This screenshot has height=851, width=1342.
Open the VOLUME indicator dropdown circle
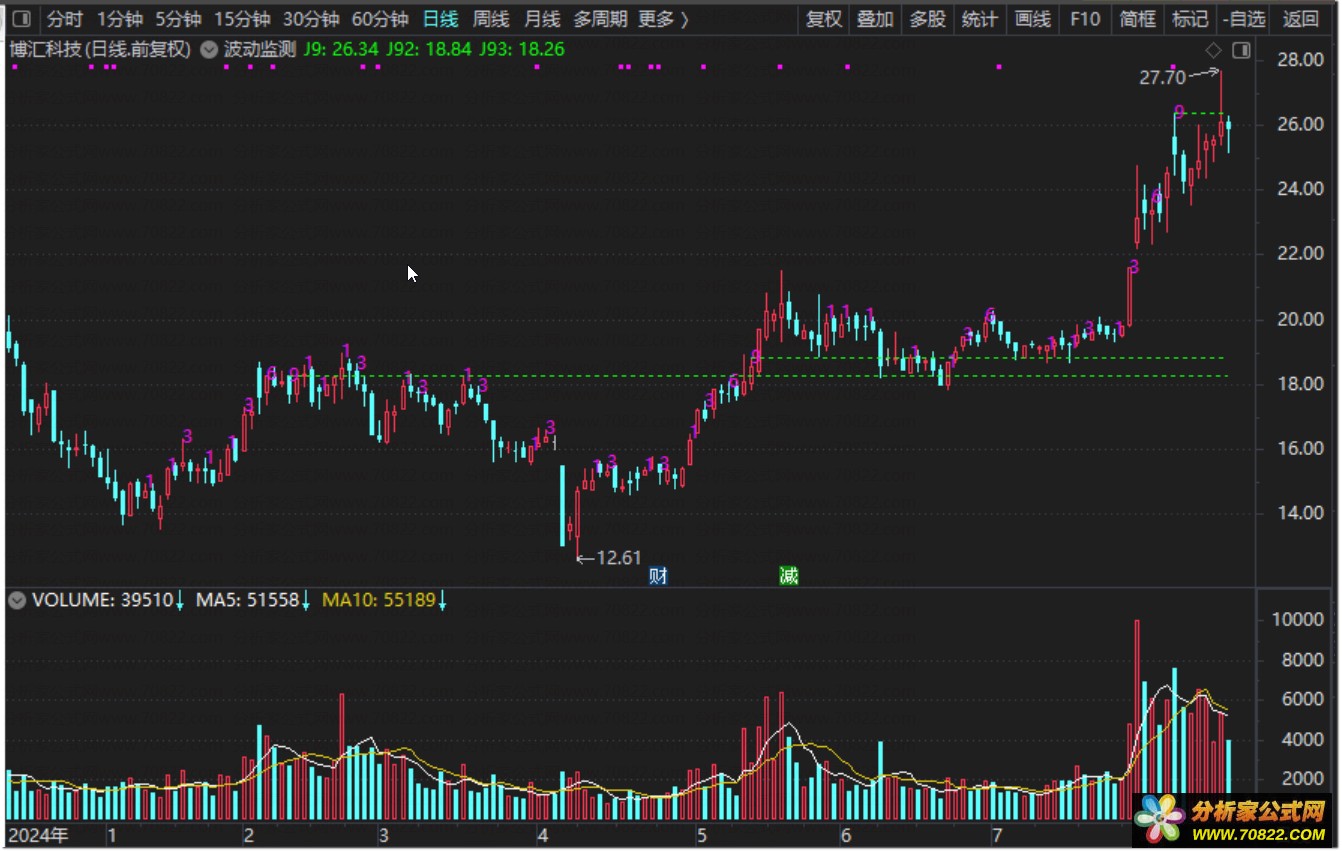(x=17, y=600)
